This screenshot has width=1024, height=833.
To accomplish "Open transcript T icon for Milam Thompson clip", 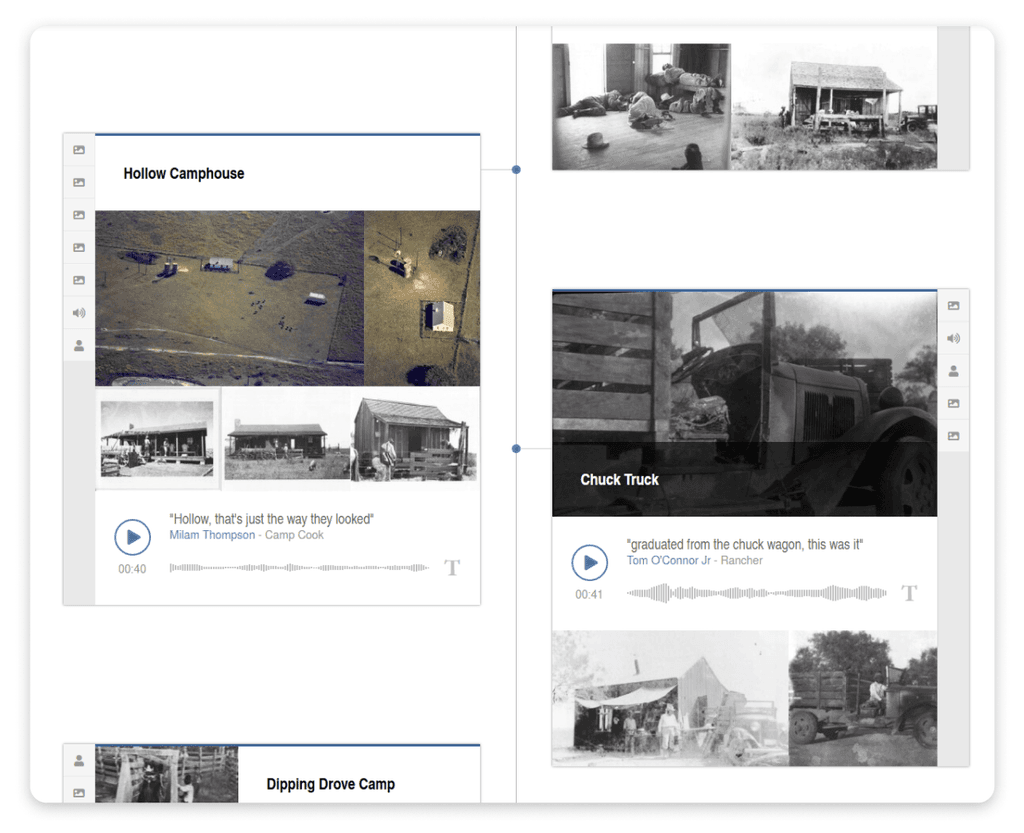I will click(452, 567).
